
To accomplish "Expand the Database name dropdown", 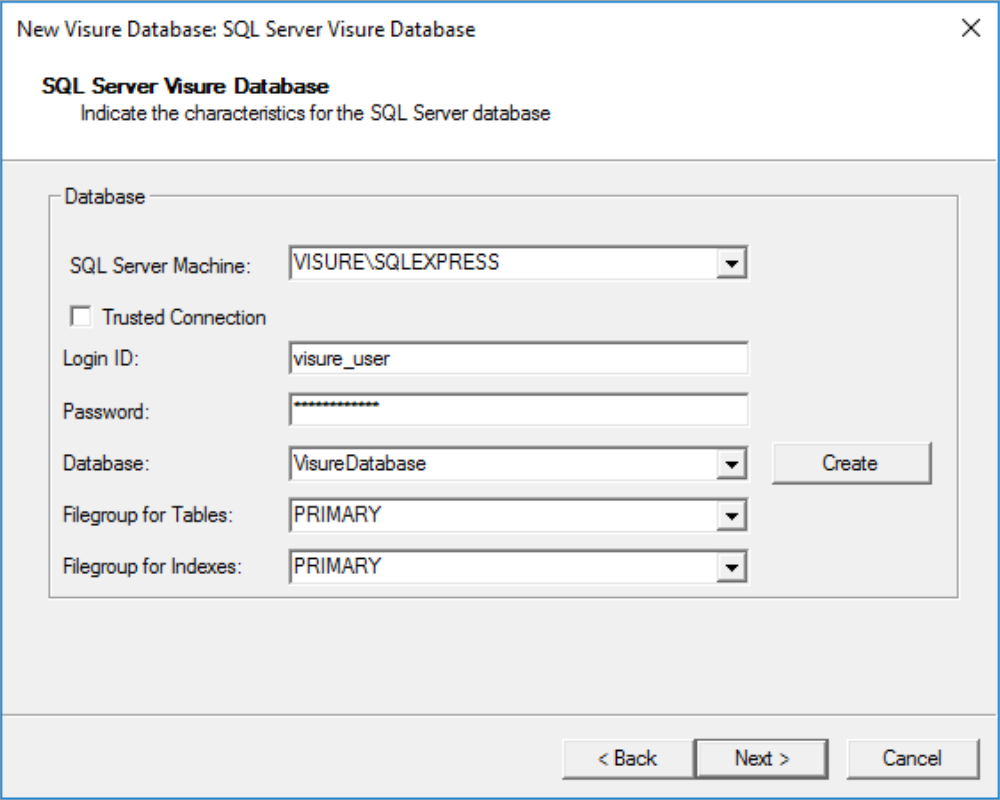I will click(731, 464).
